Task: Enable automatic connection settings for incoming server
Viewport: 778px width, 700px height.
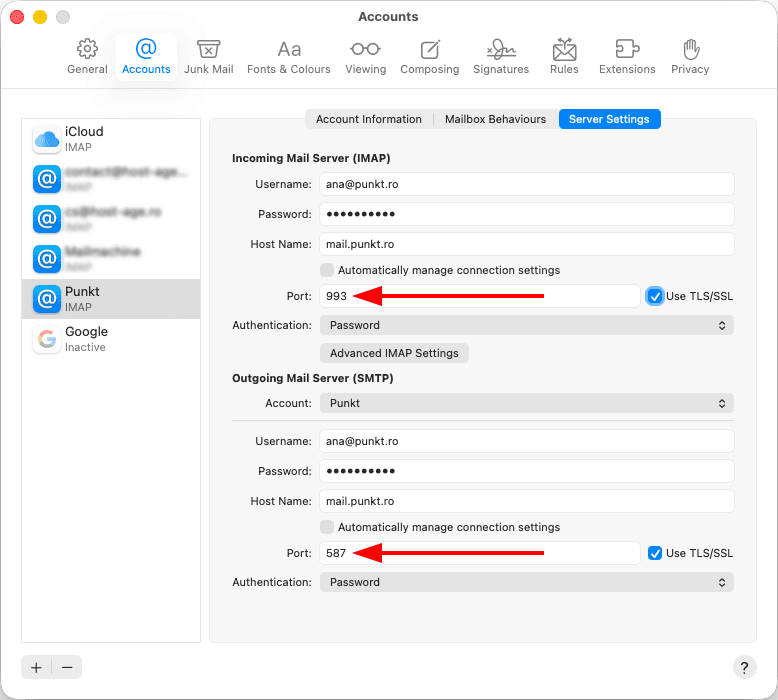Action: click(x=327, y=270)
